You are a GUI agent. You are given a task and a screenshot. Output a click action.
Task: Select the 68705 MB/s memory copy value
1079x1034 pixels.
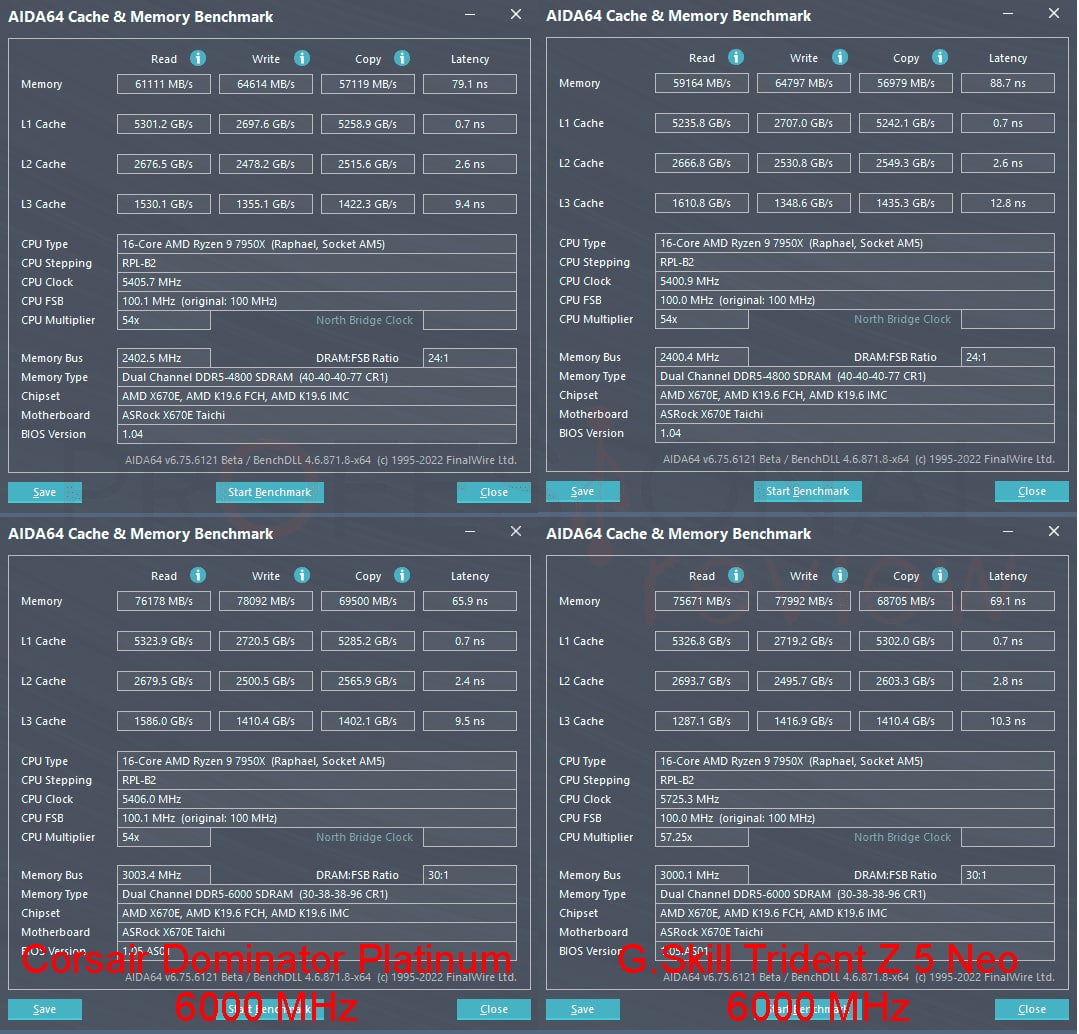pyautogui.click(x=906, y=601)
